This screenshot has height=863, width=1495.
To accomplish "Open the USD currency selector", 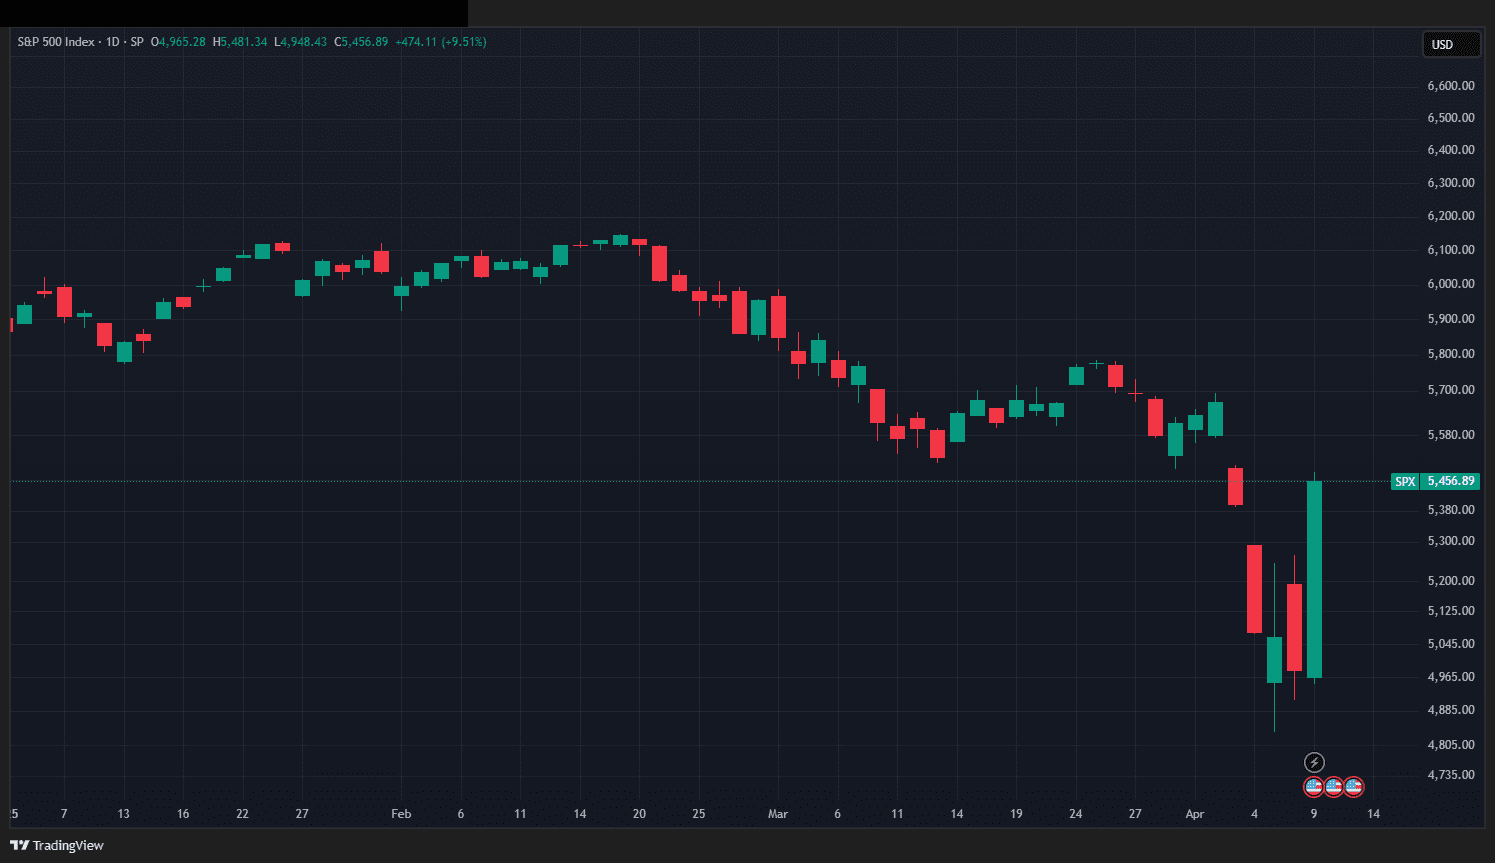I will click(1451, 44).
